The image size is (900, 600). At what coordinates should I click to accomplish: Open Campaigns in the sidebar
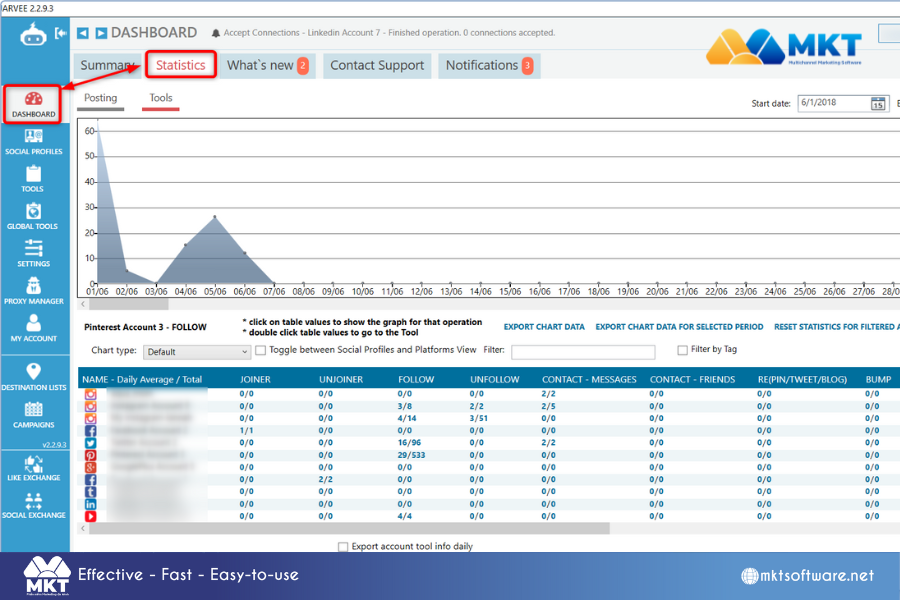[34, 415]
